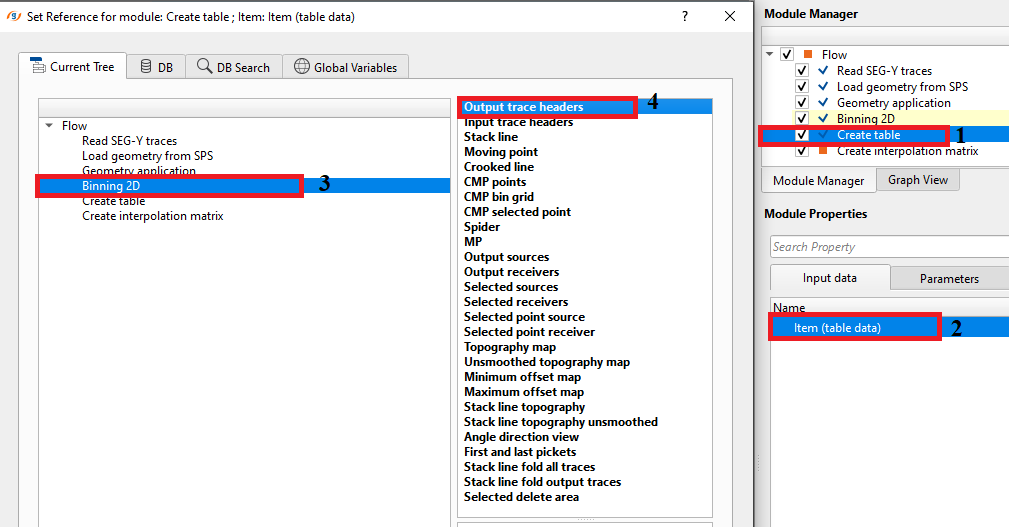Select Create table in dialog tree
This screenshot has width=1009, height=527.
113,201
